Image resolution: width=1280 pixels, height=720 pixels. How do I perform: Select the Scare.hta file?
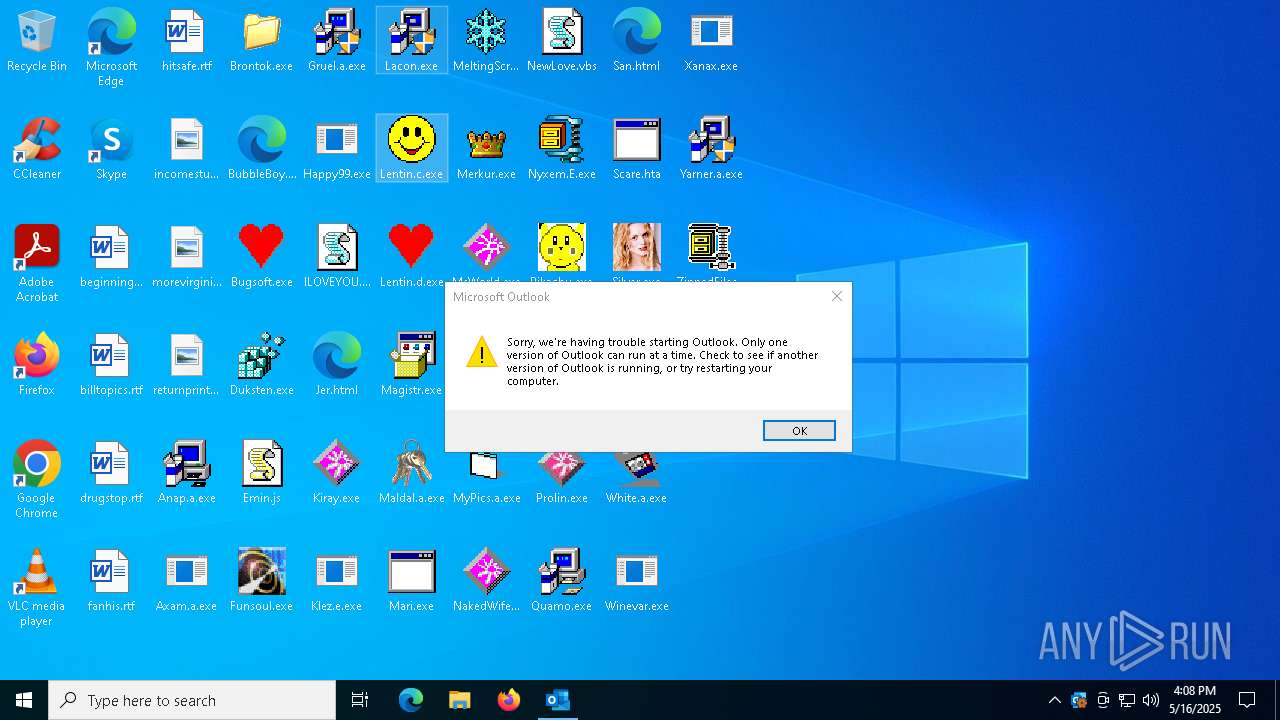[x=636, y=150]
